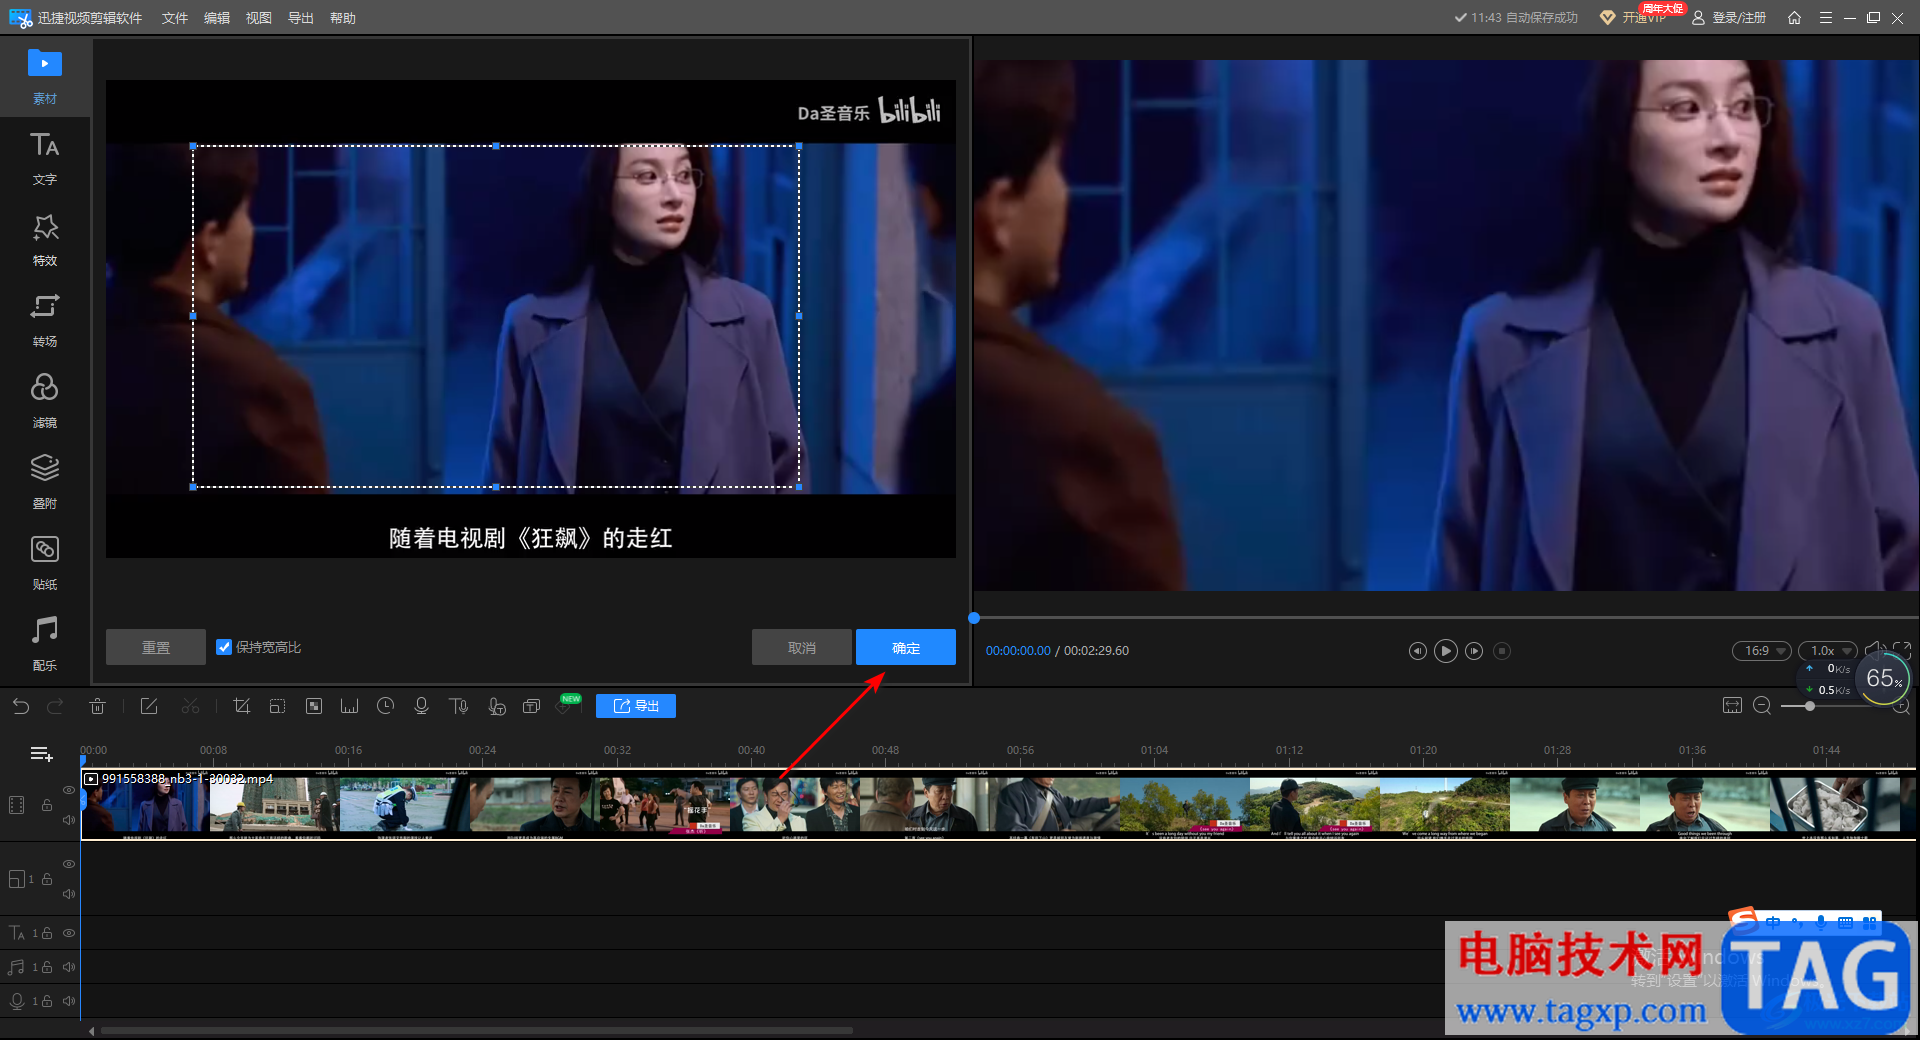
Task: Select the scissors split tool
Action: point(190,706)
